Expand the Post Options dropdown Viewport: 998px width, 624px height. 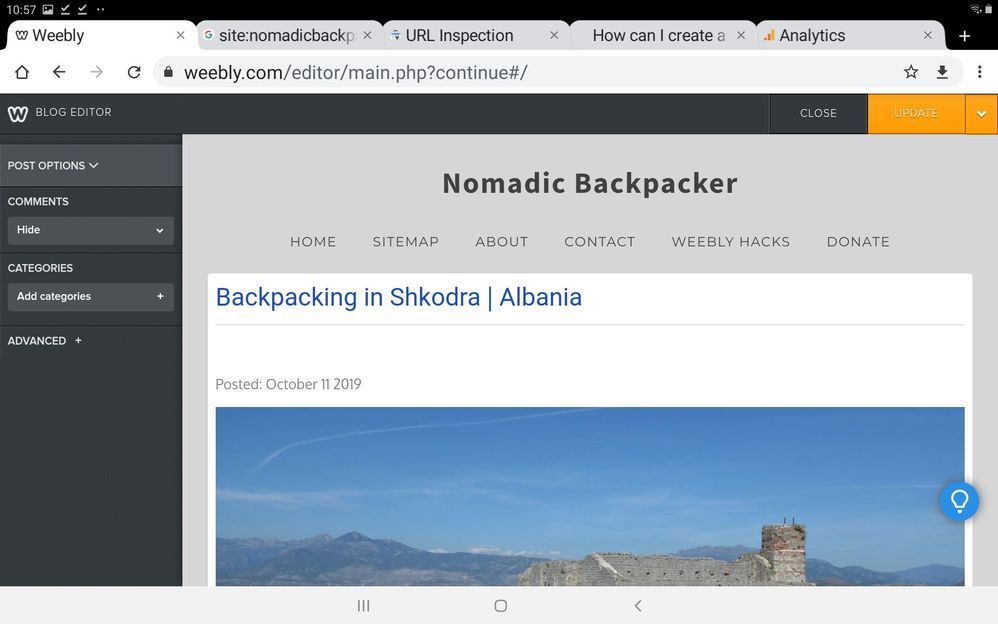(x=53, y=165)
